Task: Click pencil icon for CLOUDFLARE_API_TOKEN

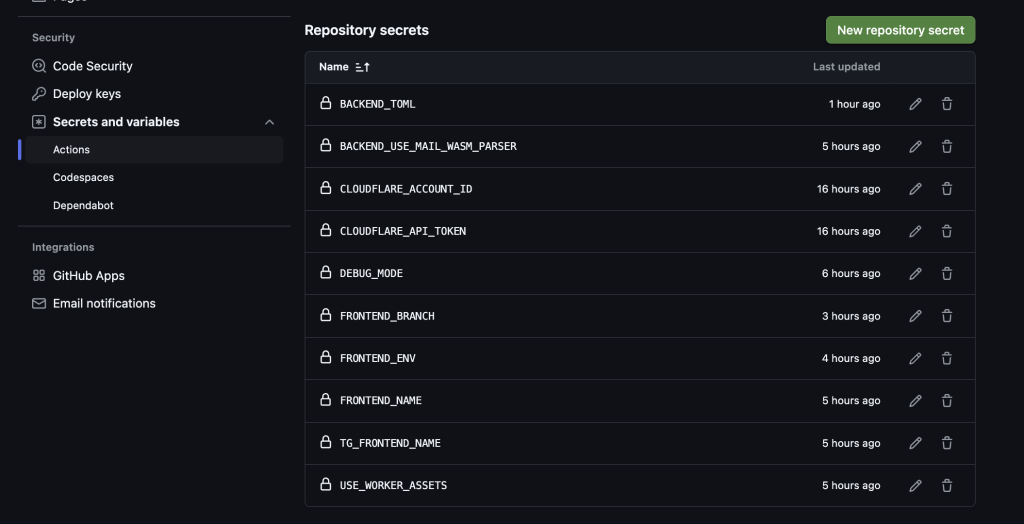Action: click(915, 231)
